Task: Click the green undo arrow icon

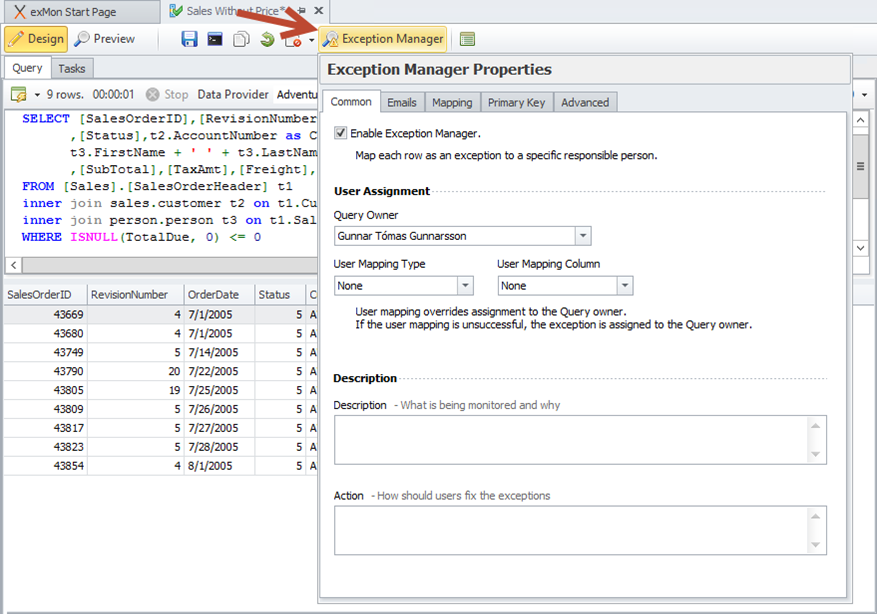Action: coord(267,39)
